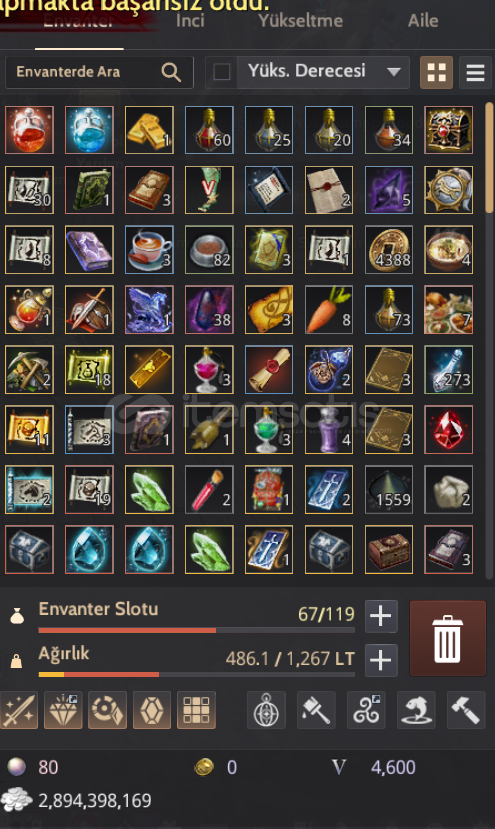Click the compass pendant icon

(x=266, y=710)
